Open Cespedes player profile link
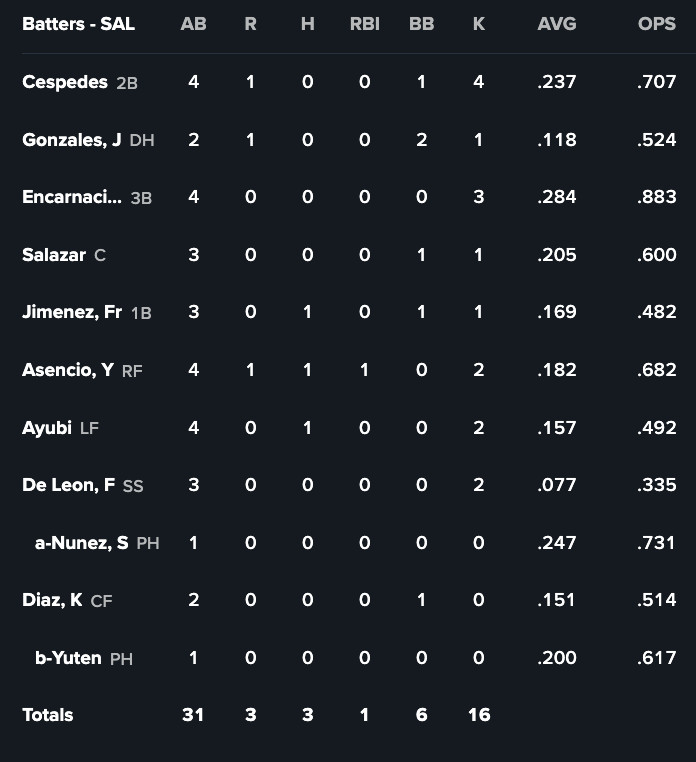 pyautogui.click(x=65, y=82)
